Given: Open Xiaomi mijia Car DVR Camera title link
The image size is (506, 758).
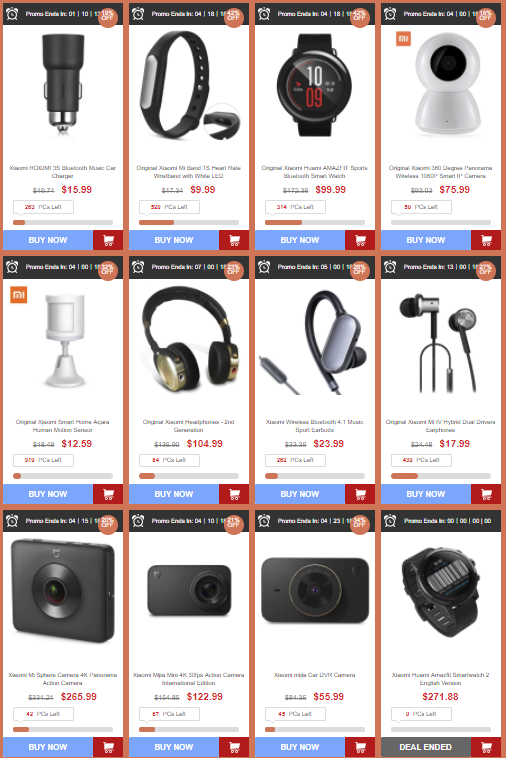Looking at the screenshot, I should point(315,675).
